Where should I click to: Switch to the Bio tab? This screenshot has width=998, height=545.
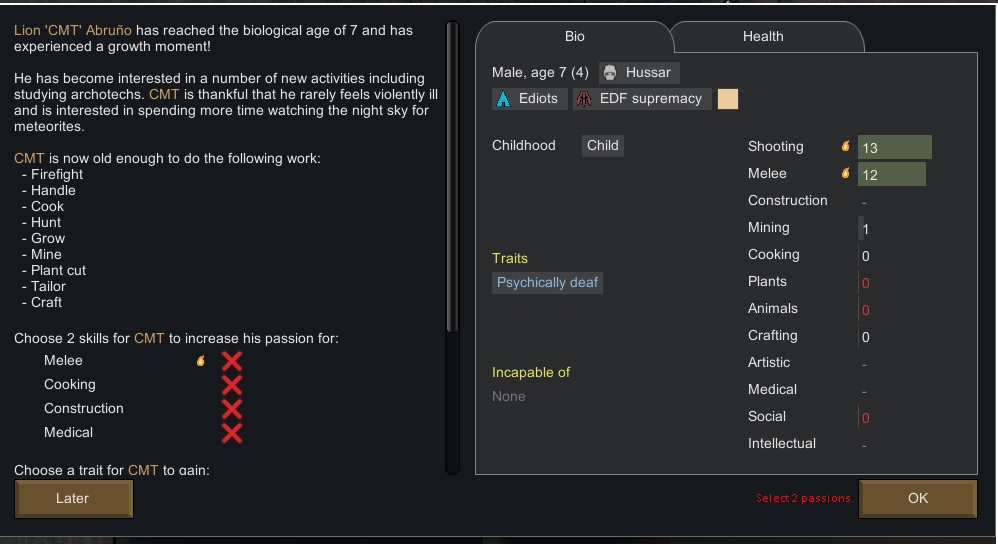click(575, 36)
